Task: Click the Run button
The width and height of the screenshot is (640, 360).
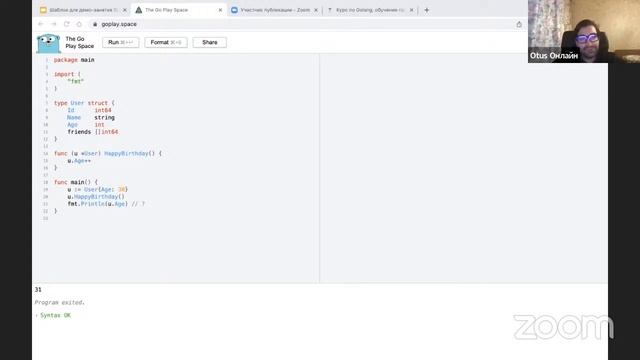Action: click(x=120, y=42)
